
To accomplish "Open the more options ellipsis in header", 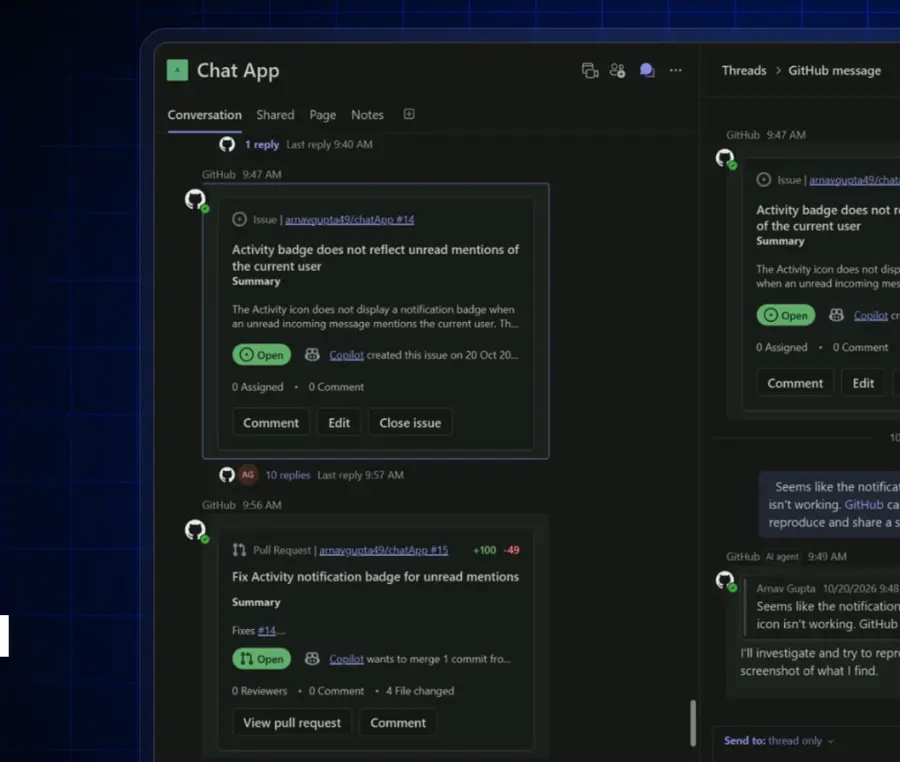I will 676,70.
